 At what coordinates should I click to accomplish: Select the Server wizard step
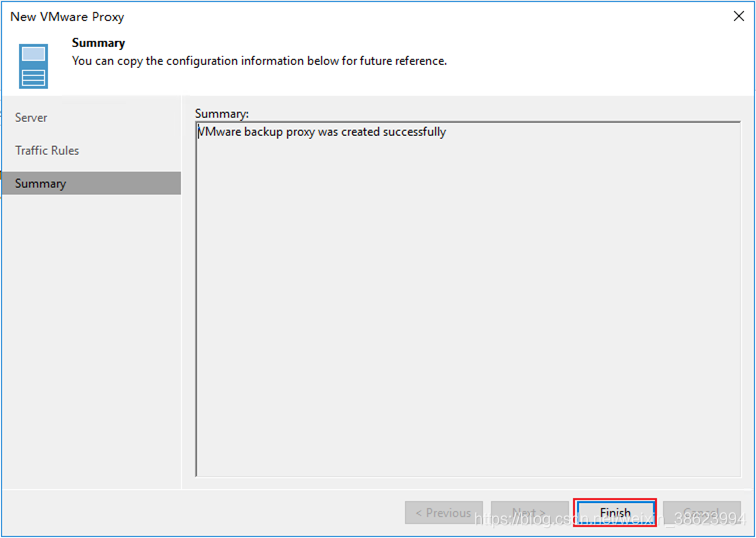click(x=31, y=118)
